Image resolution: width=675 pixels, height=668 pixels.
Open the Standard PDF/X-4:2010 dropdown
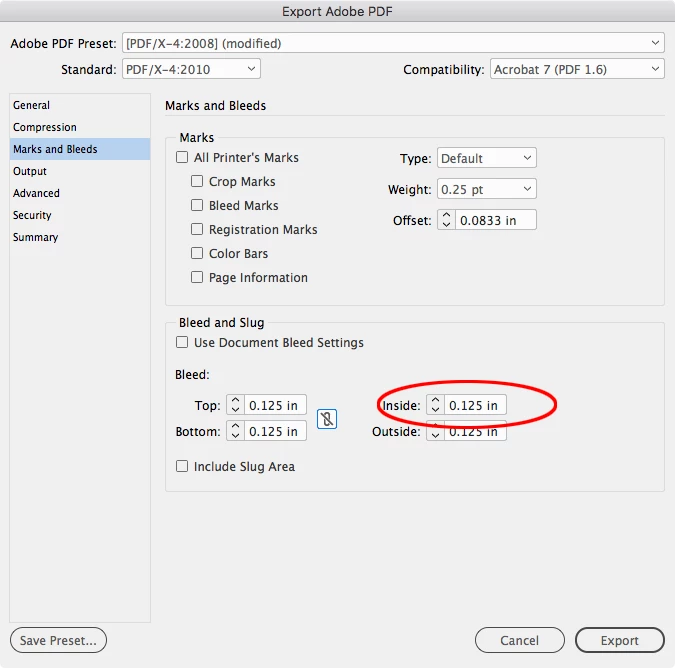[191, 69]
